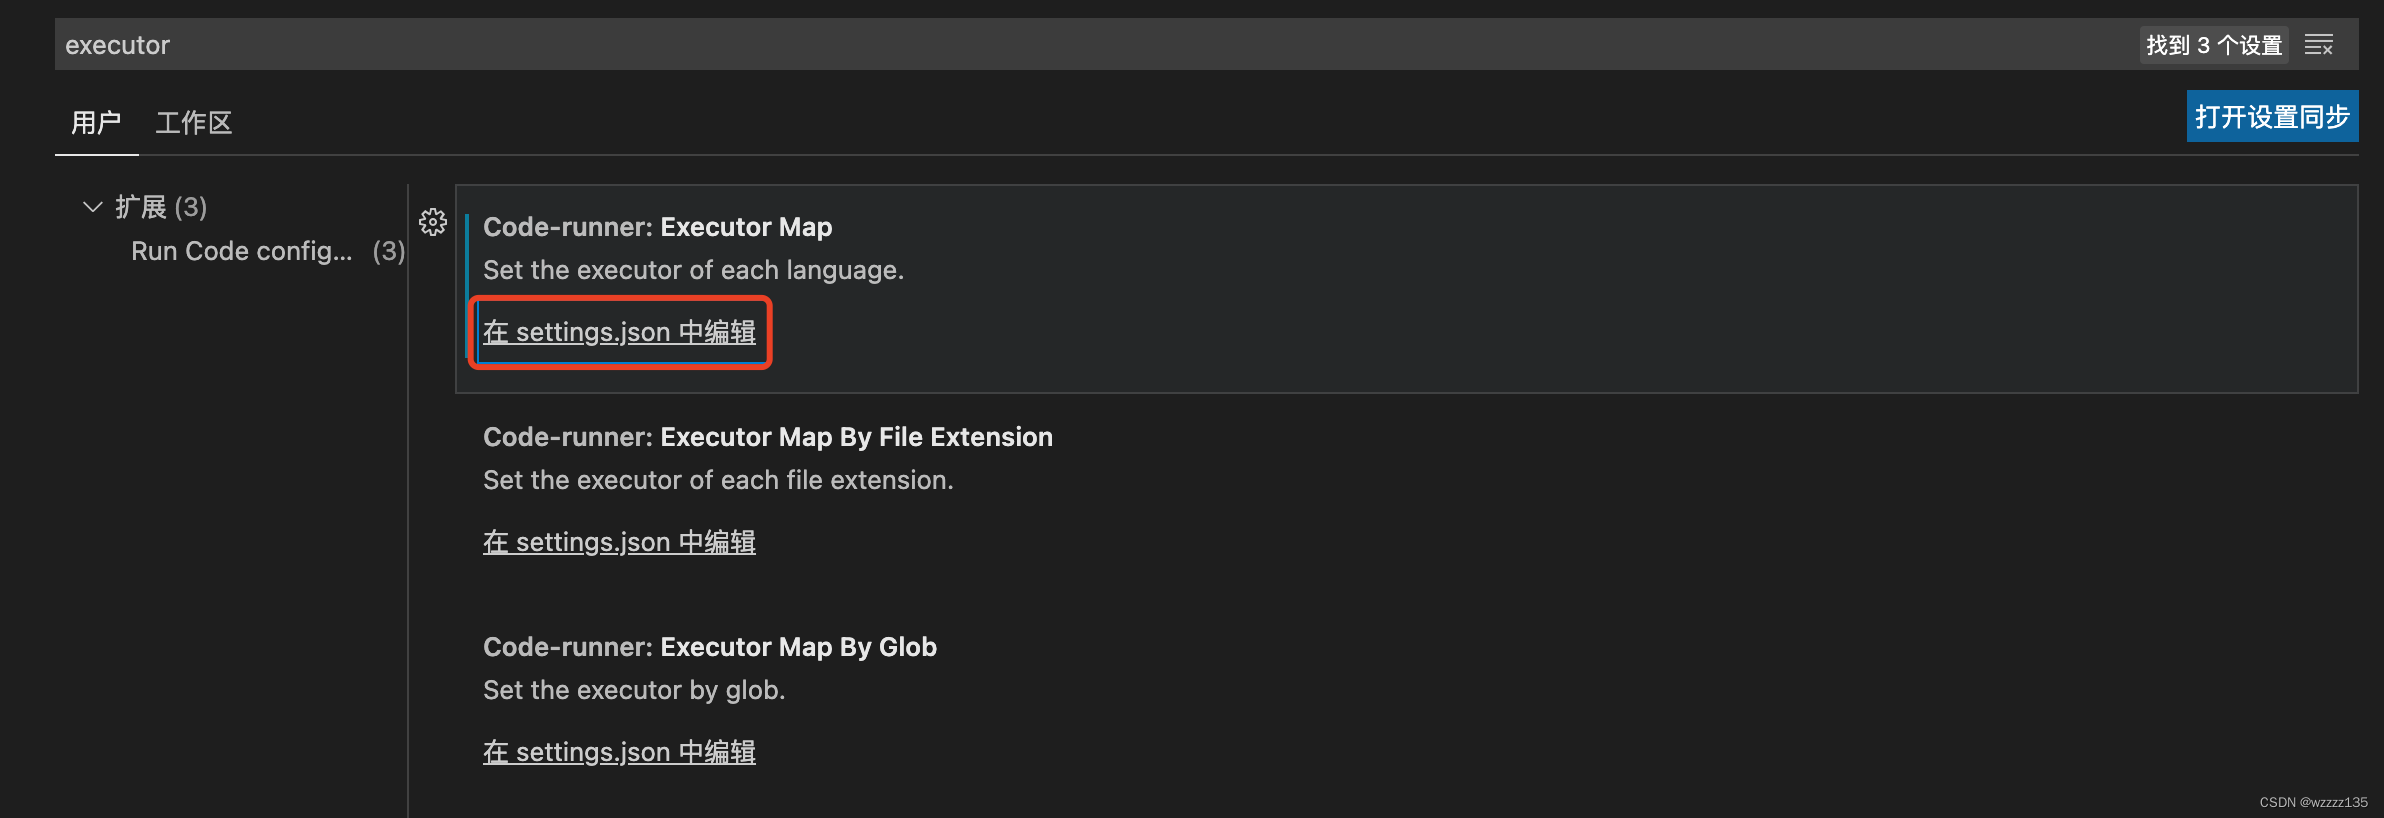2384x818 pixels.
Task: Open settings.json link under Executor Map
Action: [x=619, y=332]
